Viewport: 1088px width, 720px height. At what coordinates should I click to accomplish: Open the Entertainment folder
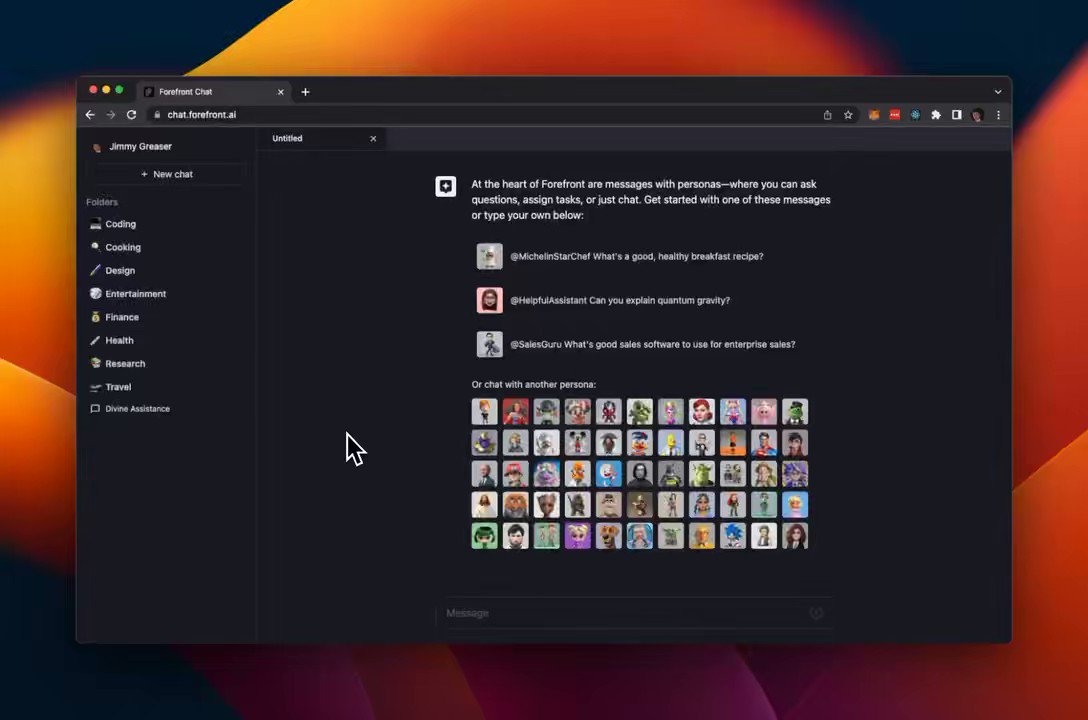128,293
